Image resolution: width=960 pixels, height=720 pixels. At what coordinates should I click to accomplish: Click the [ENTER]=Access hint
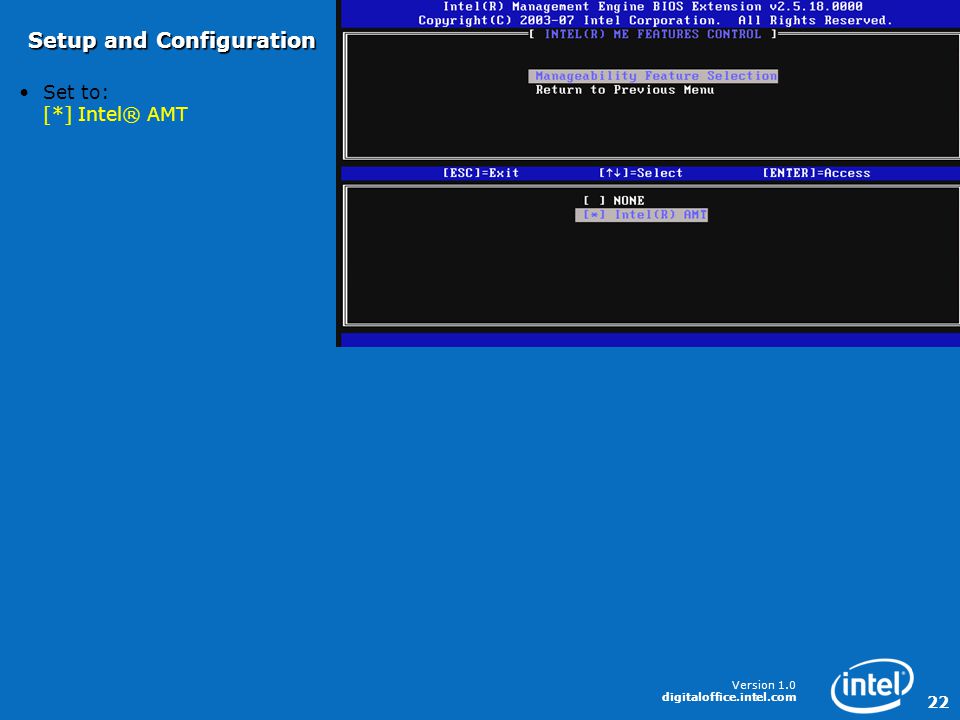click(816, 173)
